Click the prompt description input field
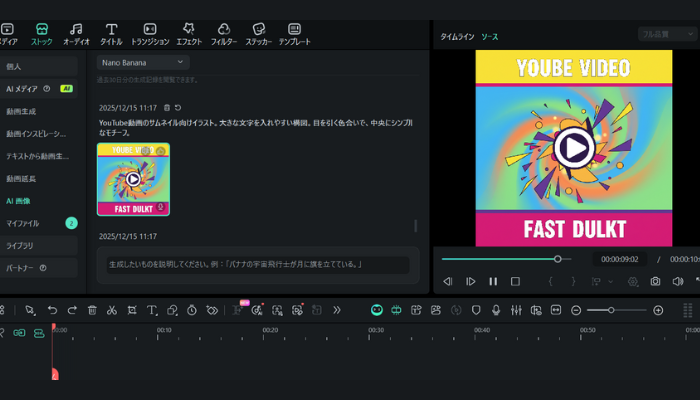The width and height of the screenshot is (700, 400). point(258,265)
